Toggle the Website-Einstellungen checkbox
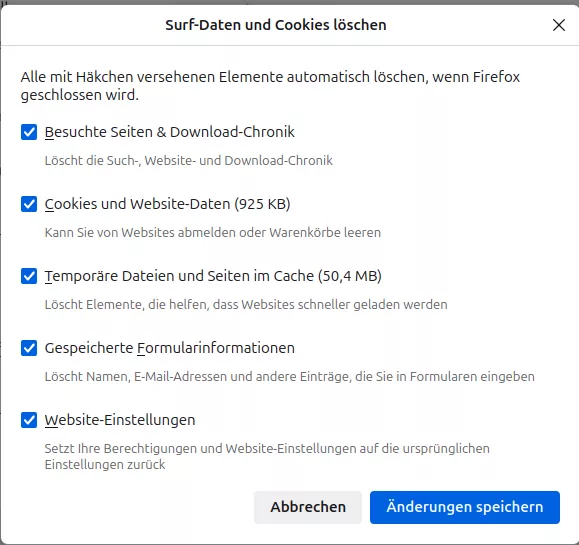This screenshot has width=579, height=545. 29,420
